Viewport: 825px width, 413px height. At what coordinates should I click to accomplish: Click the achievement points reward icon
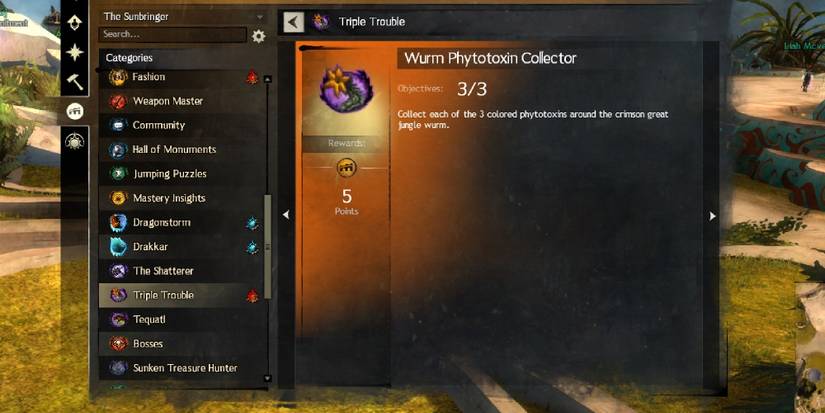(x=346, y=168)
